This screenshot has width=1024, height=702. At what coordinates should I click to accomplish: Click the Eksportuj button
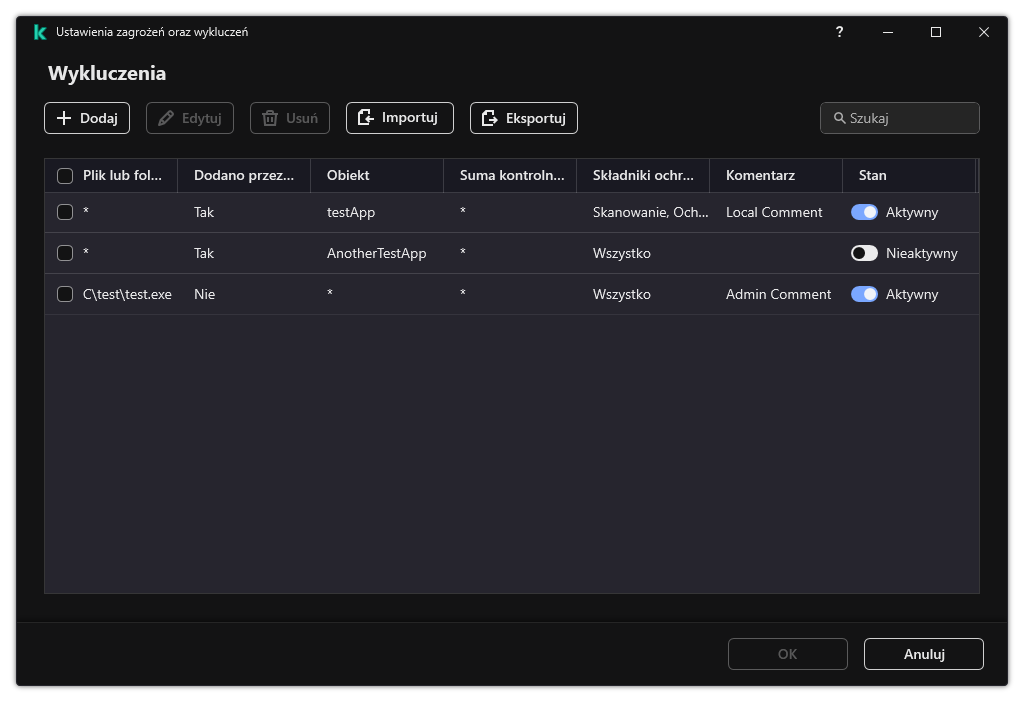tap(523, 118)
